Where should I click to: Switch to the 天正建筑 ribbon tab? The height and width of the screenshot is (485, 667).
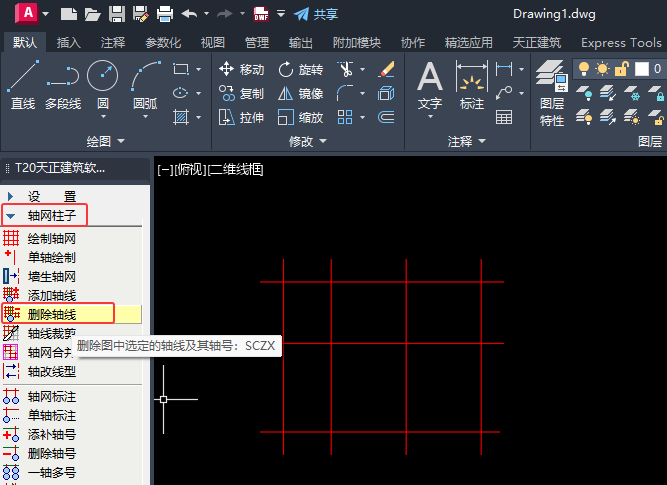pyautogui.click(x=537, y=43)
